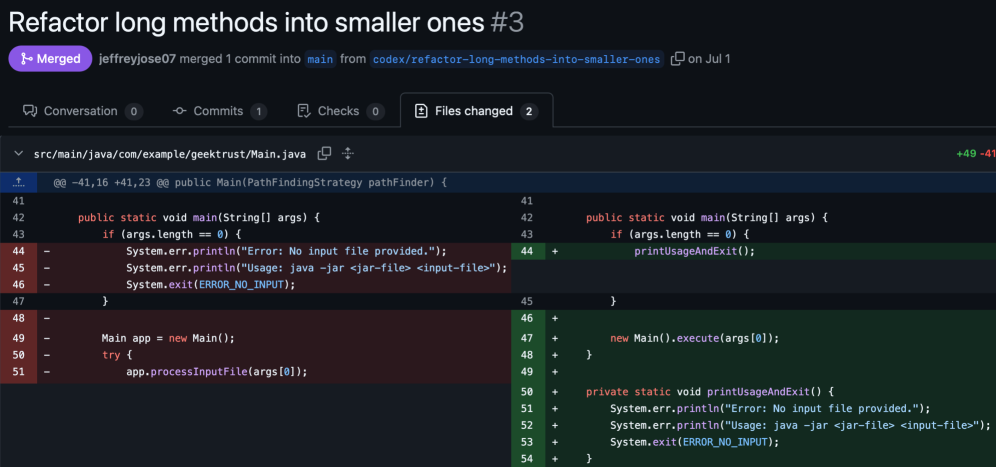Click the hunk header text @@ -41,16 +41,23

250,183
